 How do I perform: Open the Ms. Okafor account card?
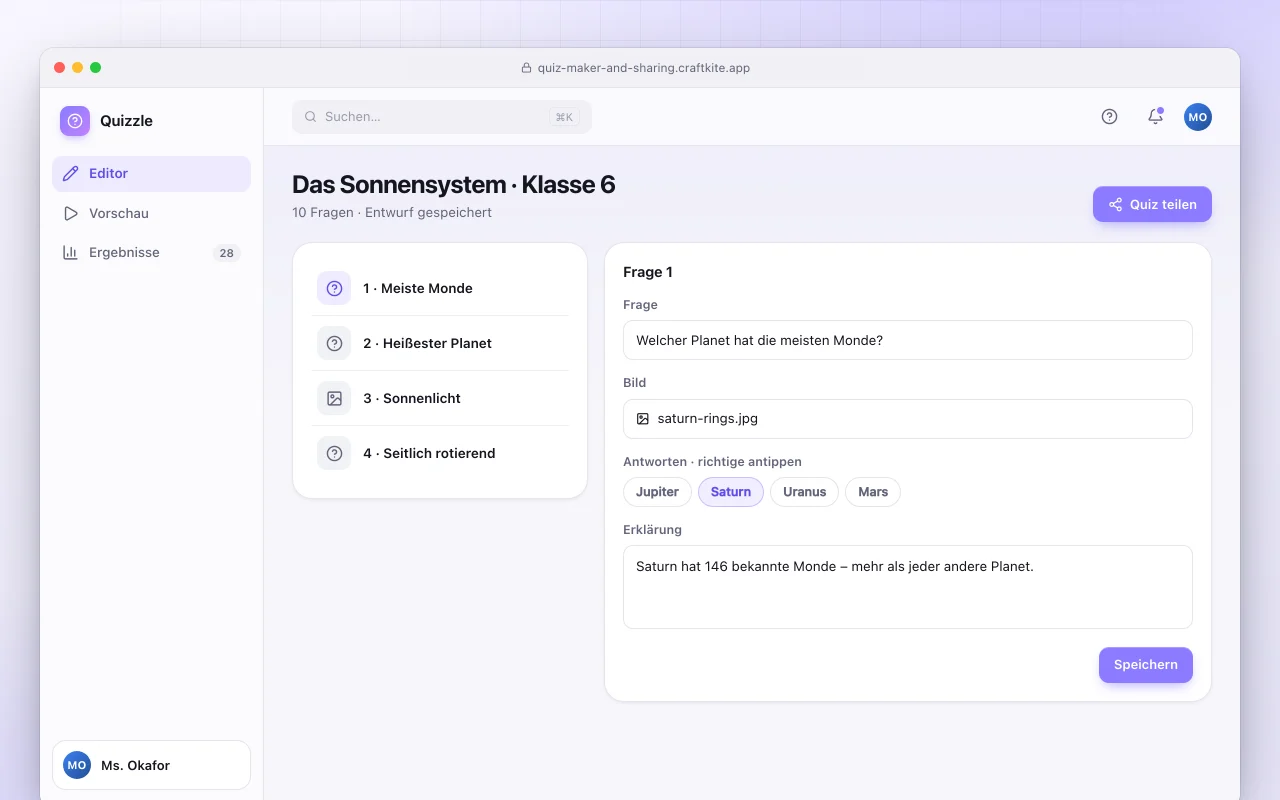click(x=151, y=765)
